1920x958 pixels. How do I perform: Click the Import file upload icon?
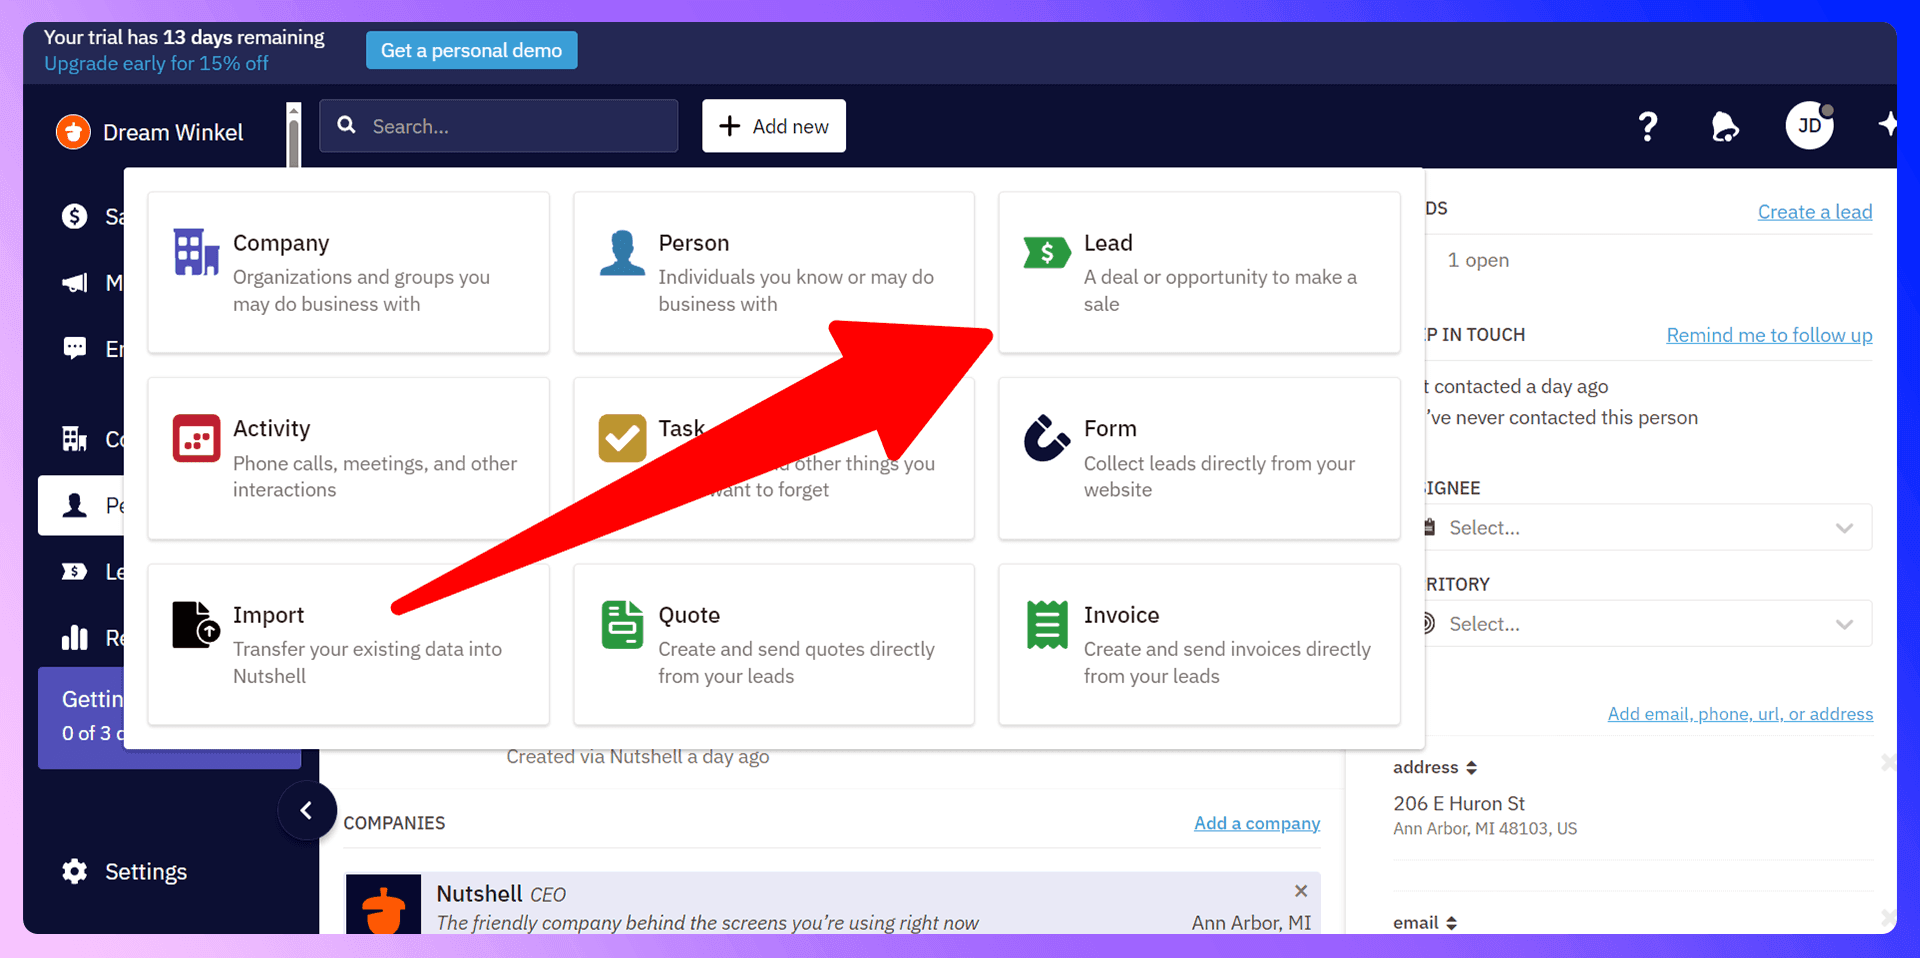[196, 625]
